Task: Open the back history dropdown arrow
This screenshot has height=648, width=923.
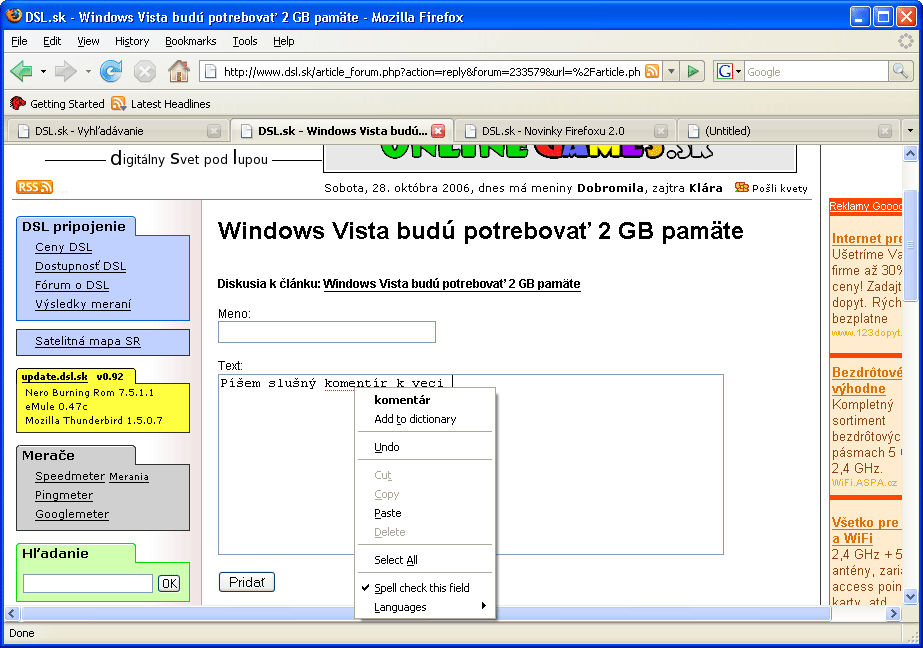Action: [x=43, y=72]
